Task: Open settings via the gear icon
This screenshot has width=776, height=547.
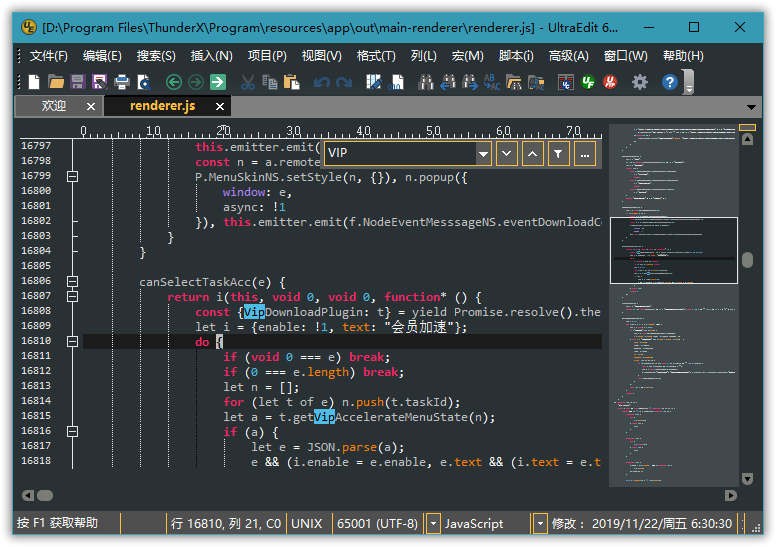Action: (x=640, y=82)
